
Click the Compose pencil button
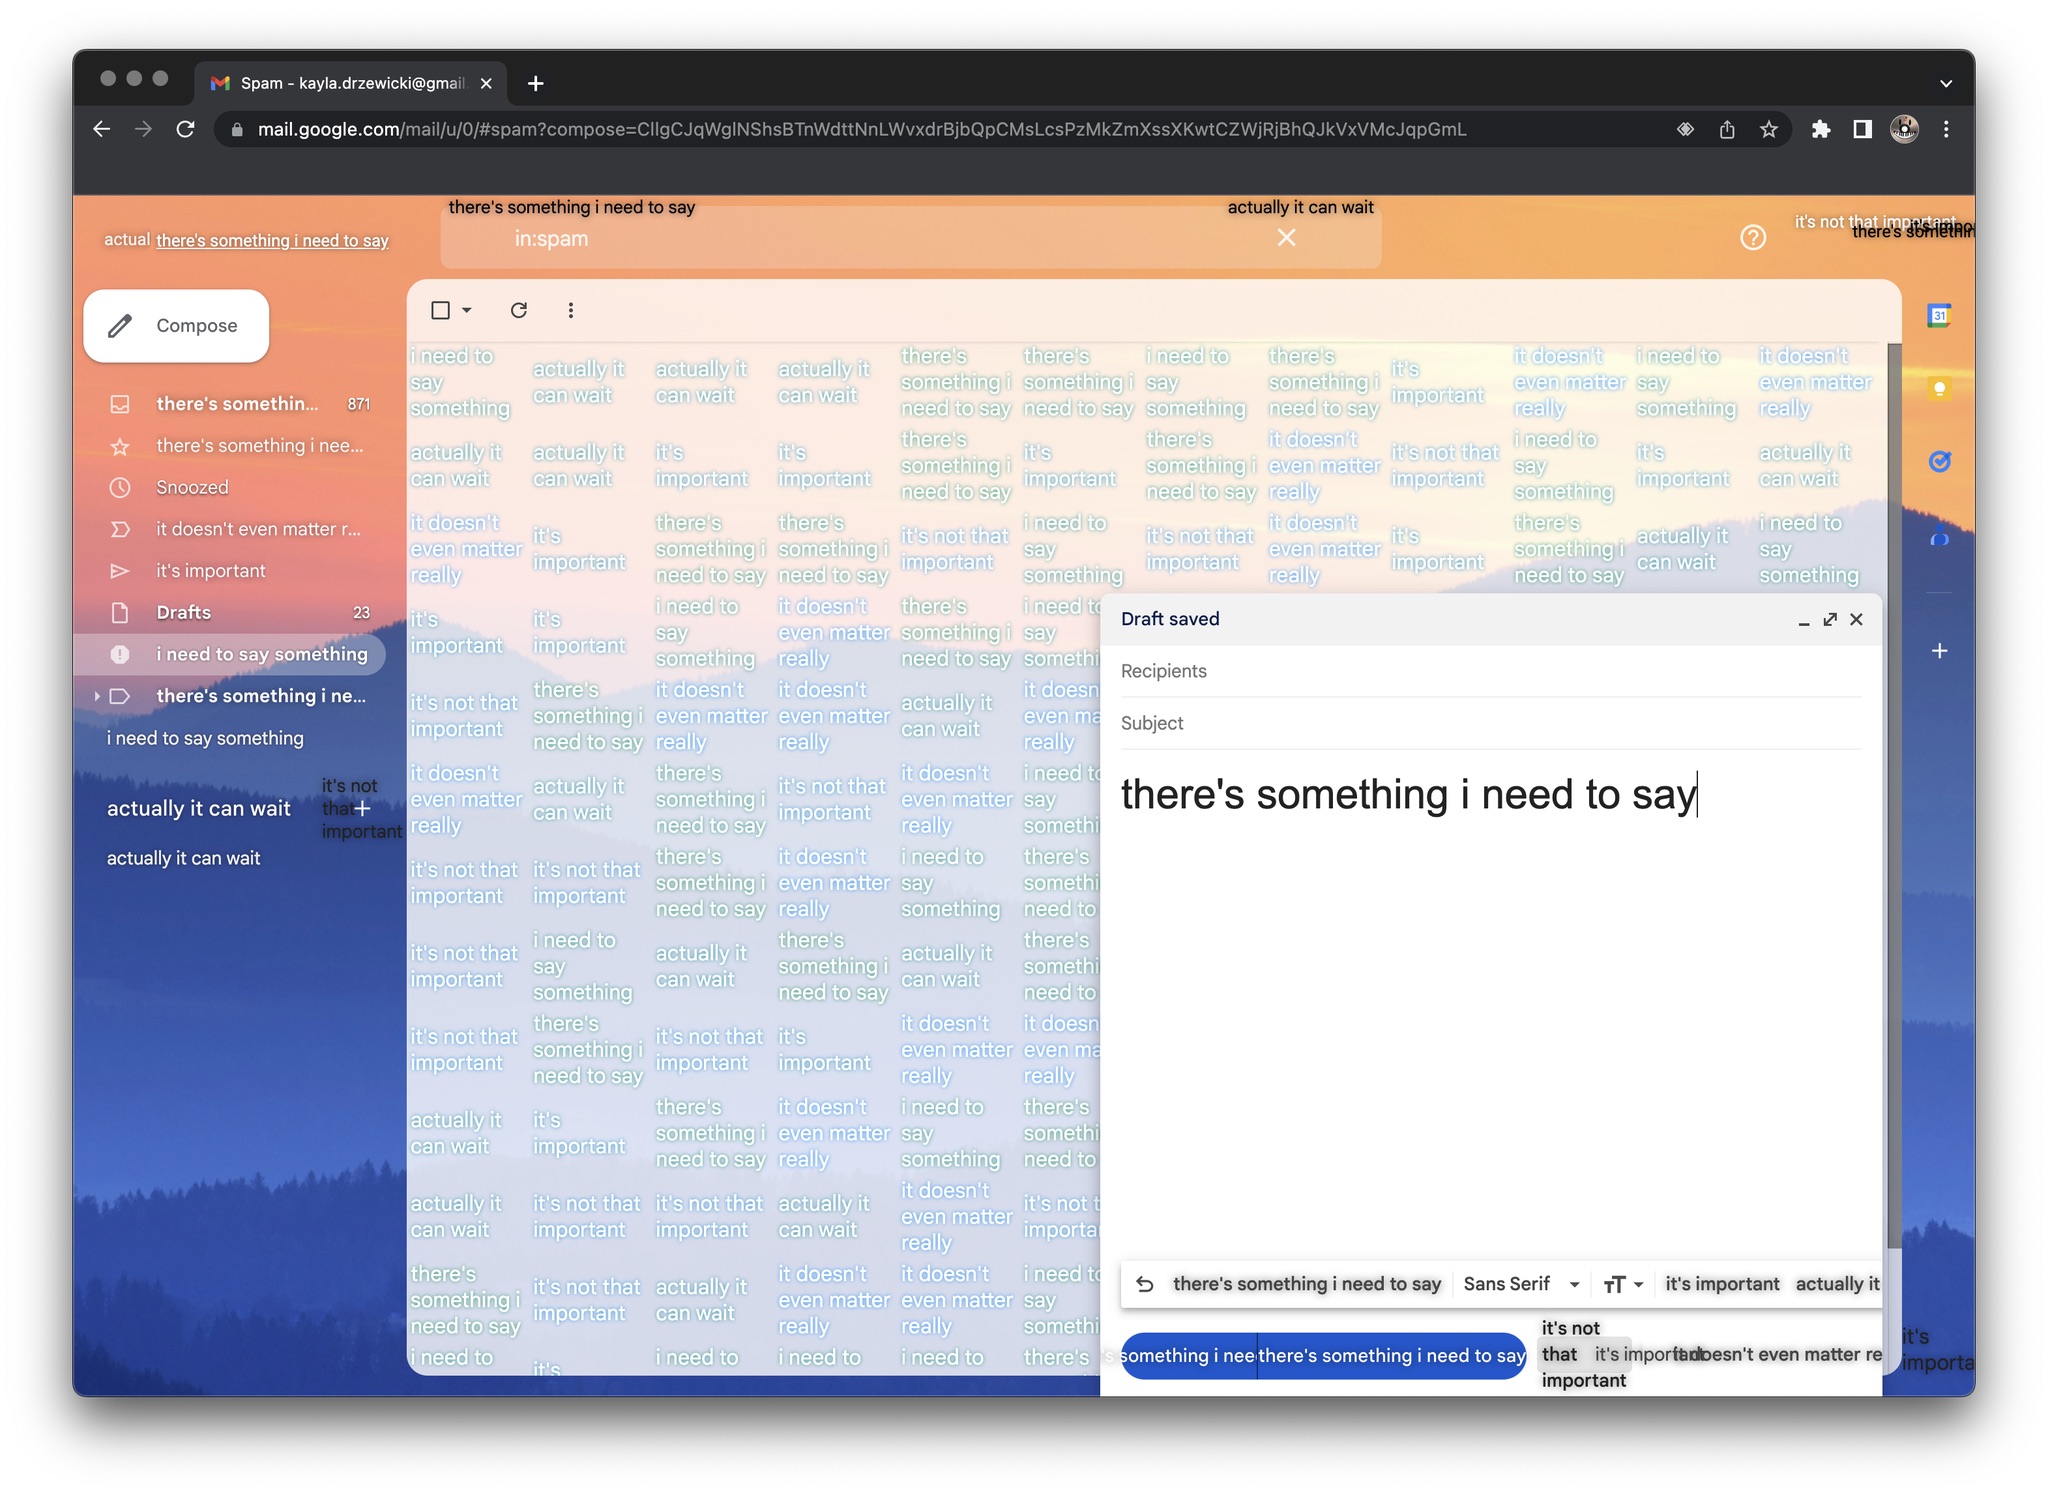(x=176, y=326)
